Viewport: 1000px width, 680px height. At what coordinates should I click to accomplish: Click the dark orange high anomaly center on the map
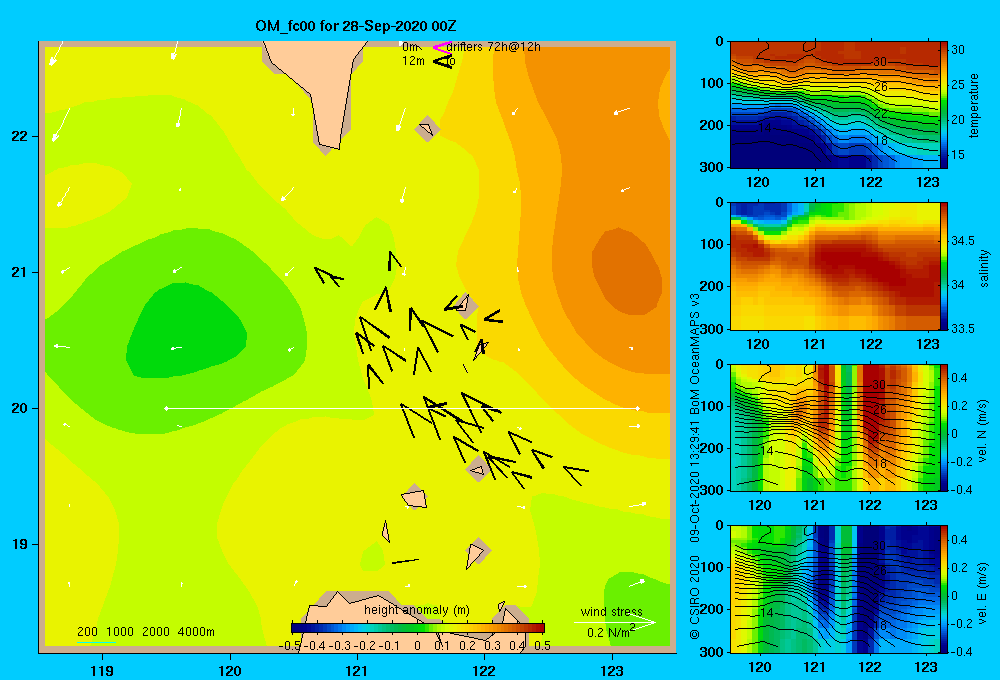point(626,271)
